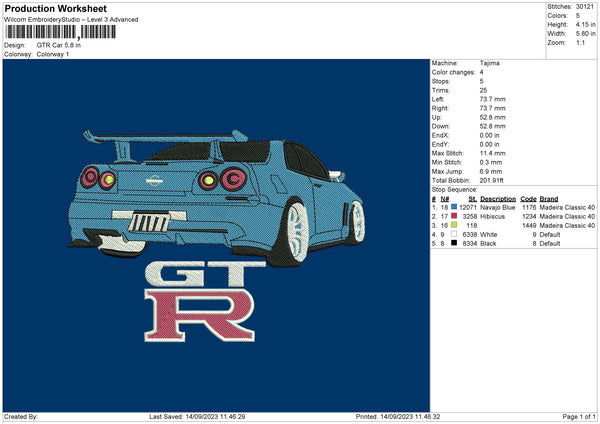The image size is (600, 424).
Task: Click the 'Right:' measurement label
Action: click(440, 108)
